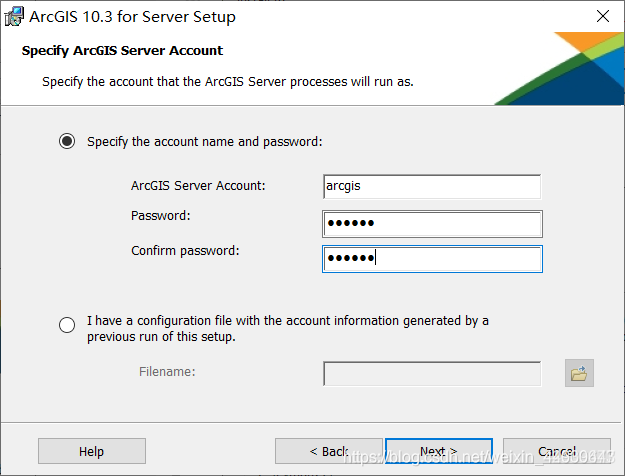Open Help for this setup page
Image resolution: width=625 pixels, height=476 pixels.
pyautogui.click(x=92, y=451)
